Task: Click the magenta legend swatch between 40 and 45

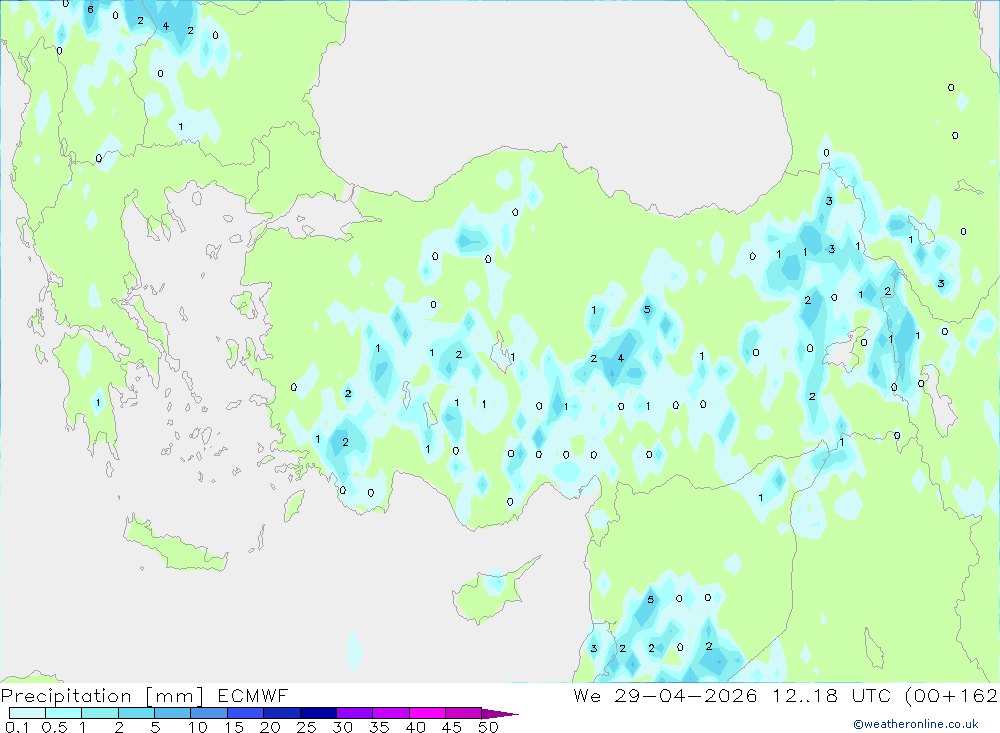Action: (427, 713)
